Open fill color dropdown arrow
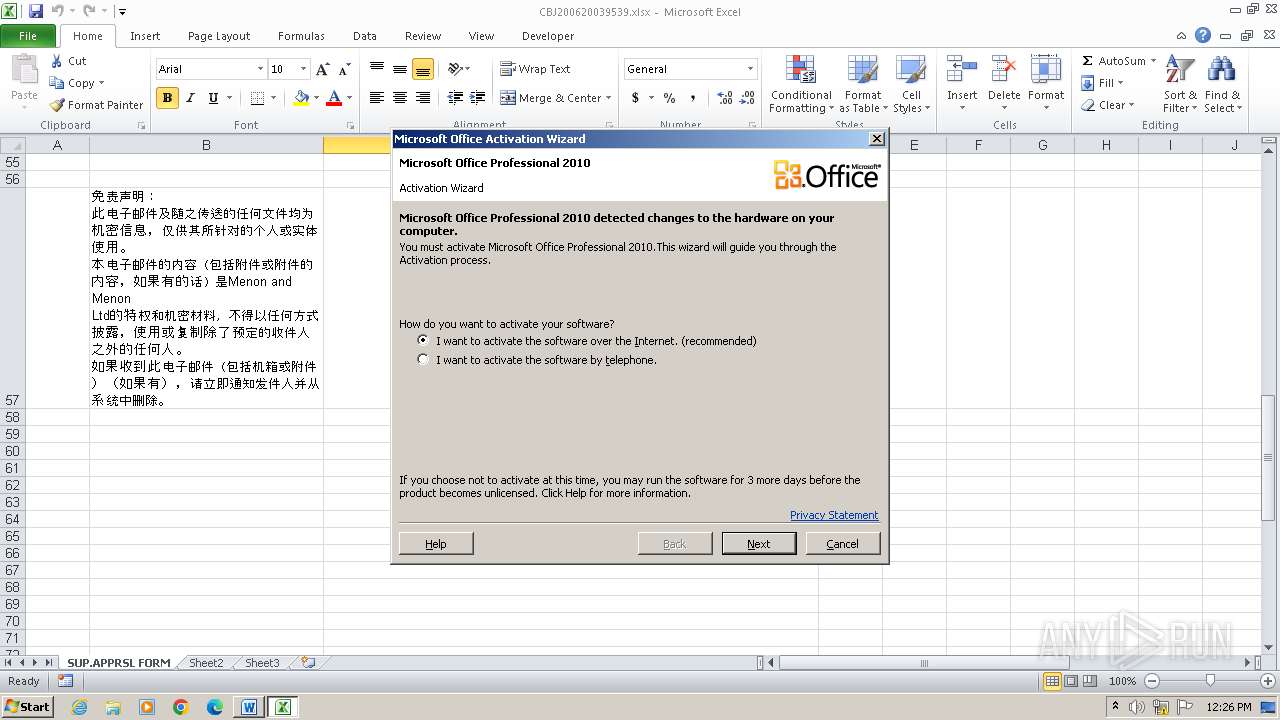Screen dimensions: 1280x720 (x=316, y=98)
